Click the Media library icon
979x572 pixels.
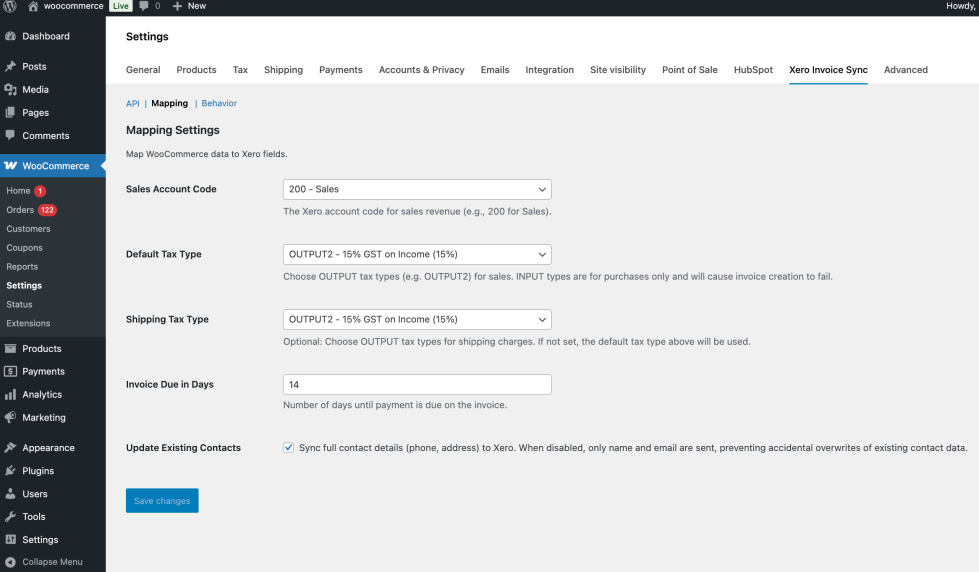tap(11, 89)
